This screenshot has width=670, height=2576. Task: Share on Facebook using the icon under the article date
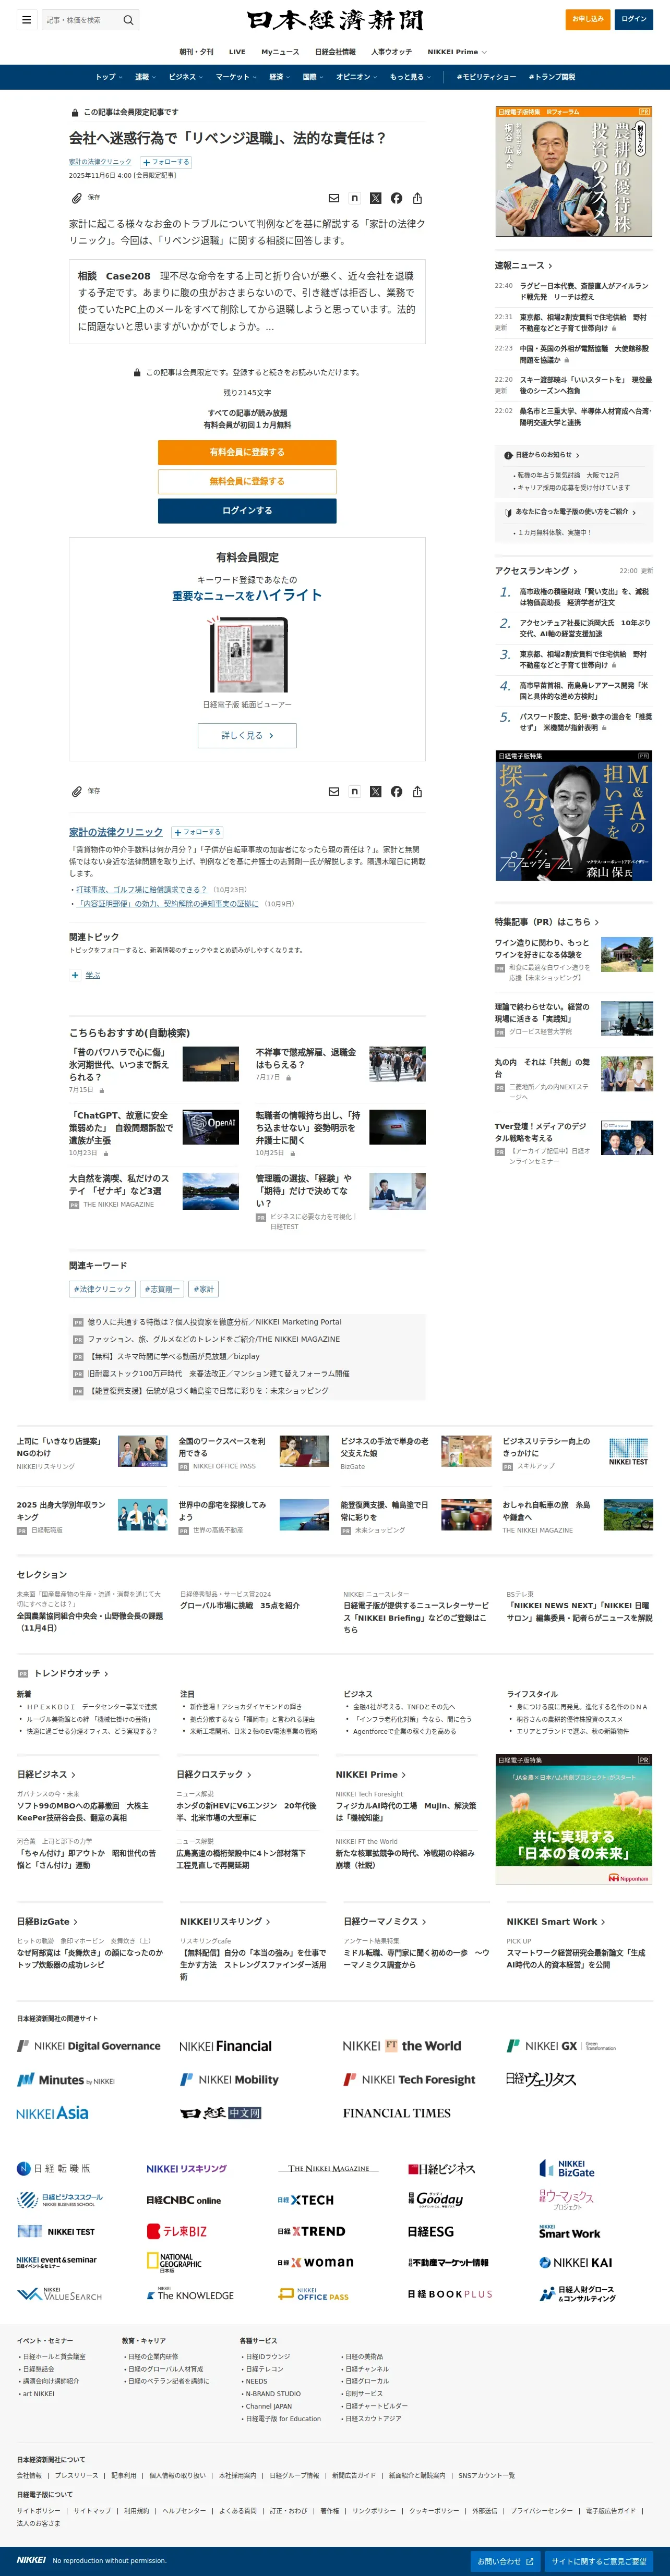pyautogui.click(x=397, y=198)
